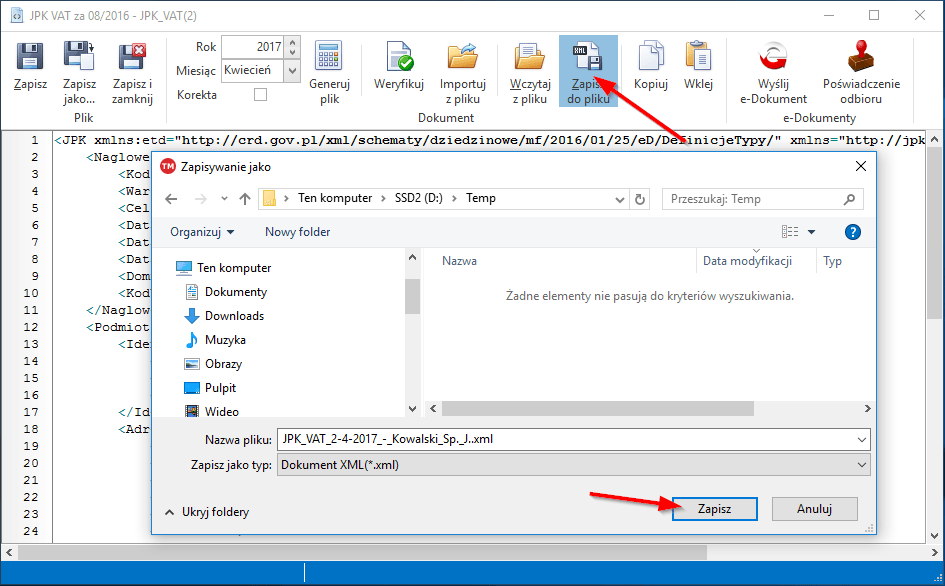945x586 pixels.
Task: Open the Organizuj dropdown menu
Action: (x=202, y=232)
